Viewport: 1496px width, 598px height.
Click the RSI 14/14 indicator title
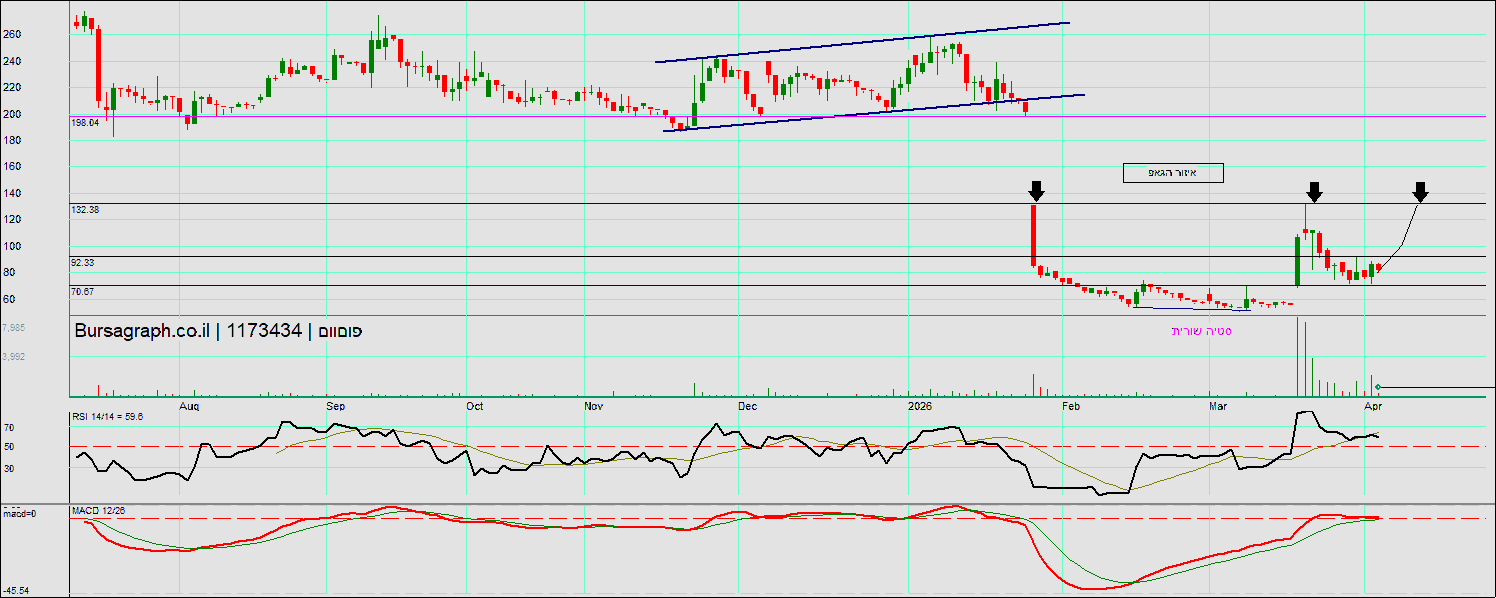coord(106,415)
